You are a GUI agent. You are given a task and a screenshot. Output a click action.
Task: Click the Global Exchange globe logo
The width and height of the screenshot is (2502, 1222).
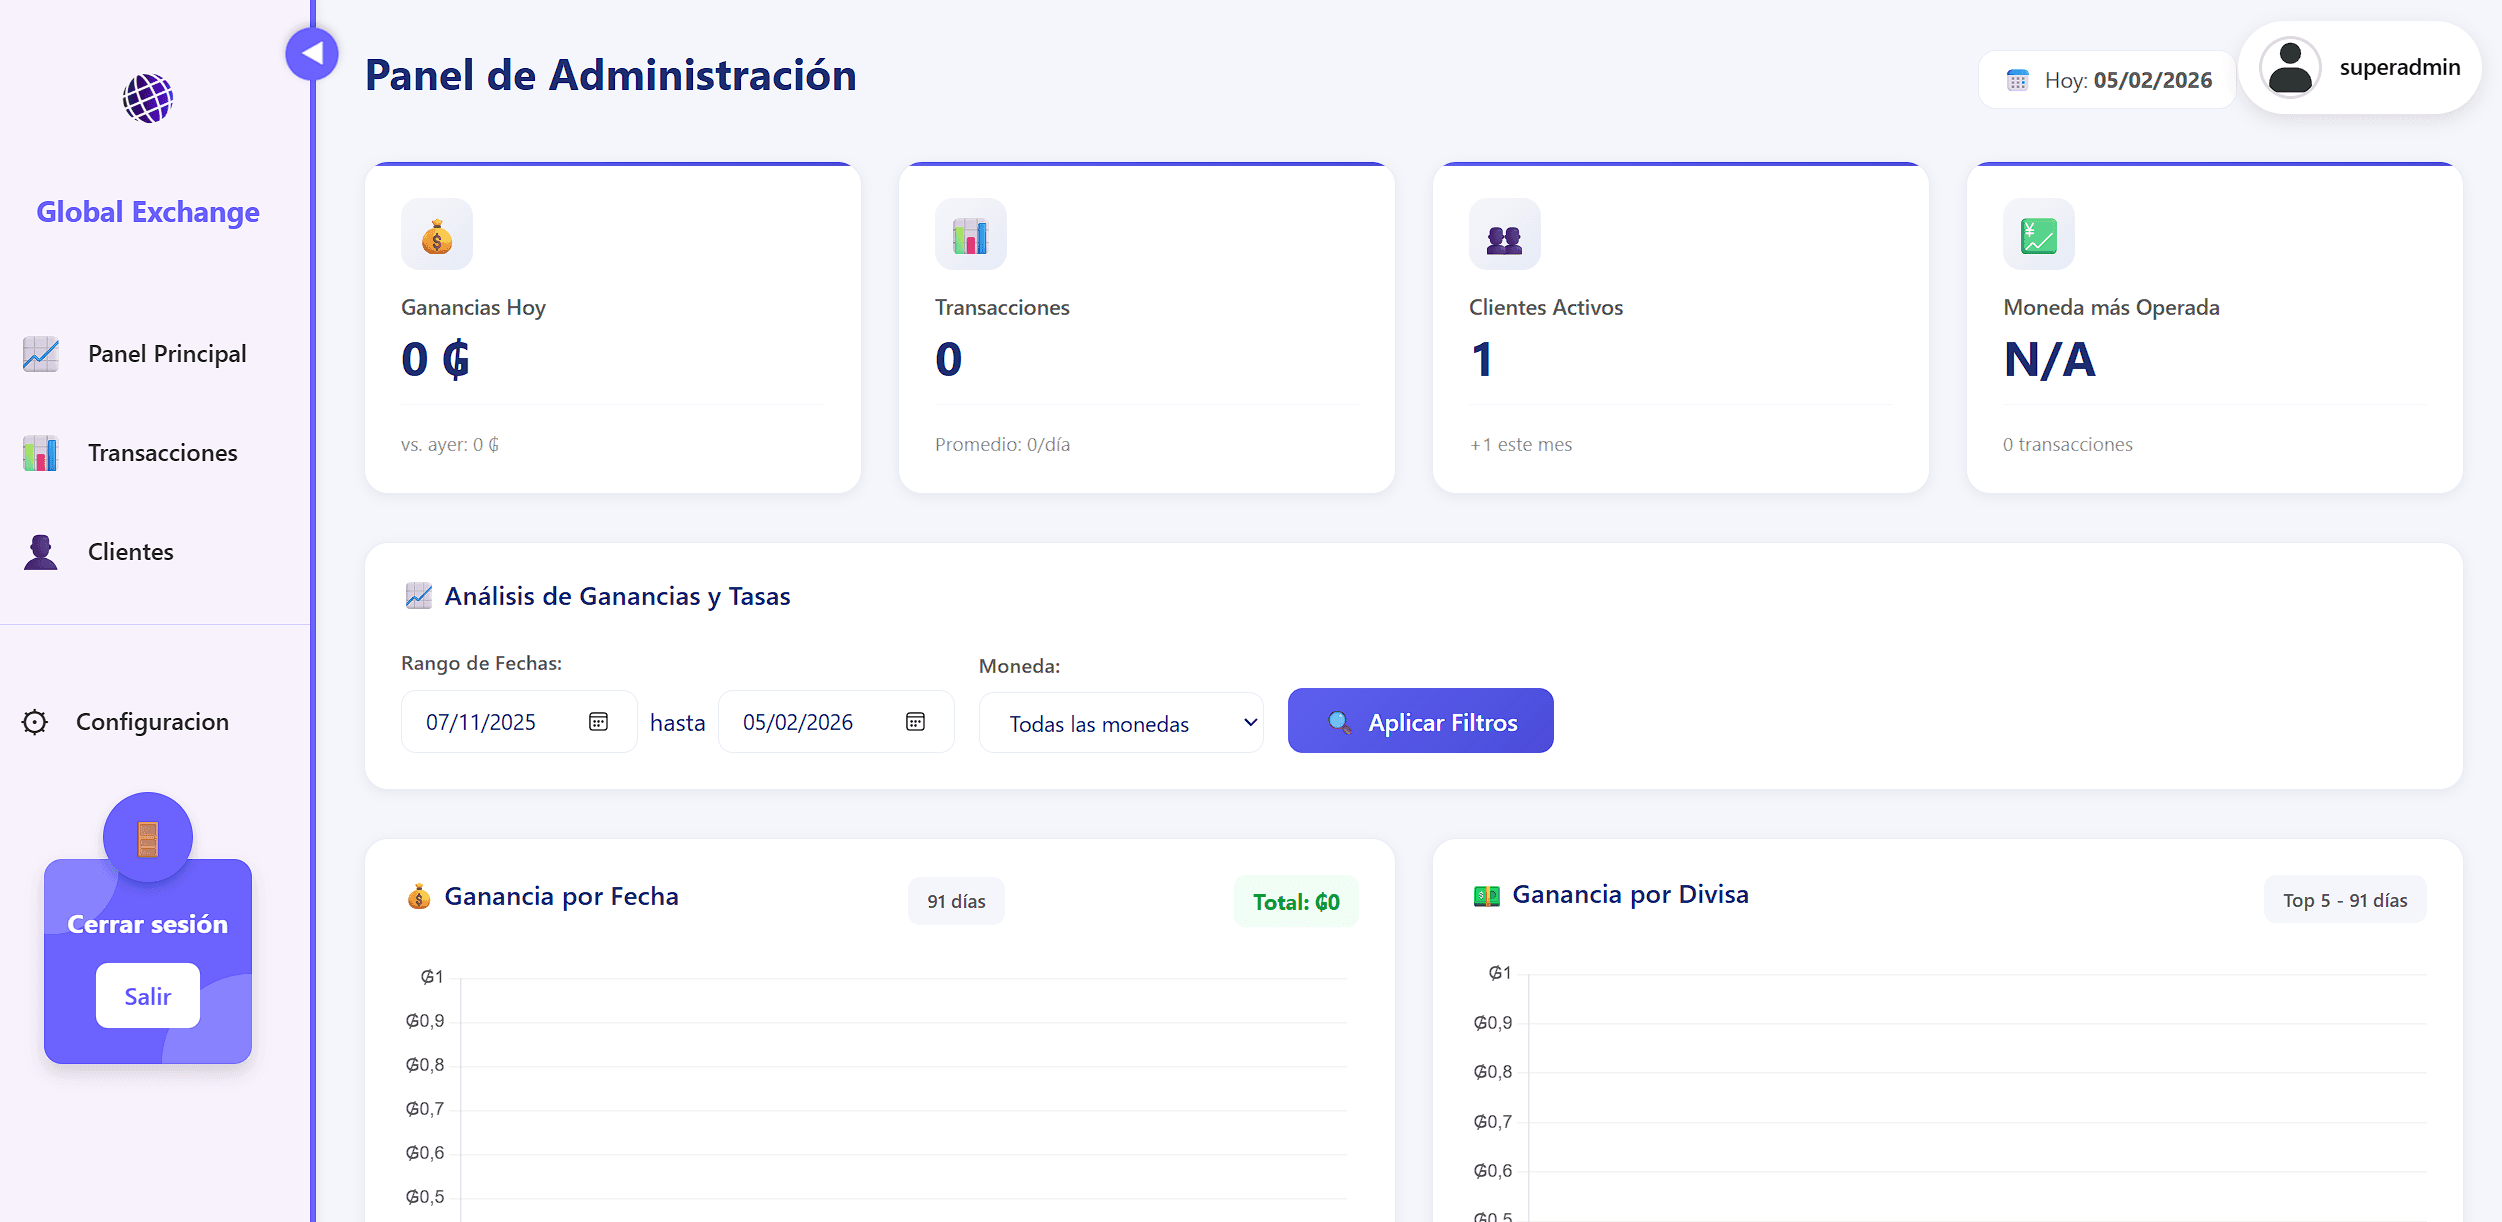tap(148, 98)
